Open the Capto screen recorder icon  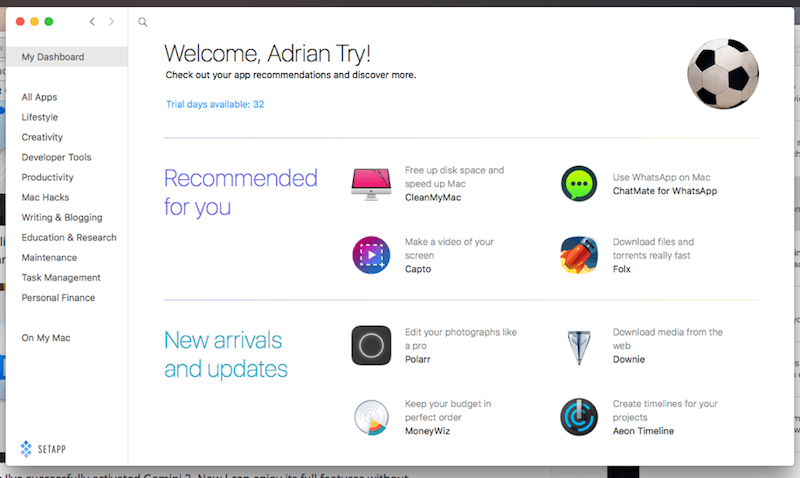point(371,255)
